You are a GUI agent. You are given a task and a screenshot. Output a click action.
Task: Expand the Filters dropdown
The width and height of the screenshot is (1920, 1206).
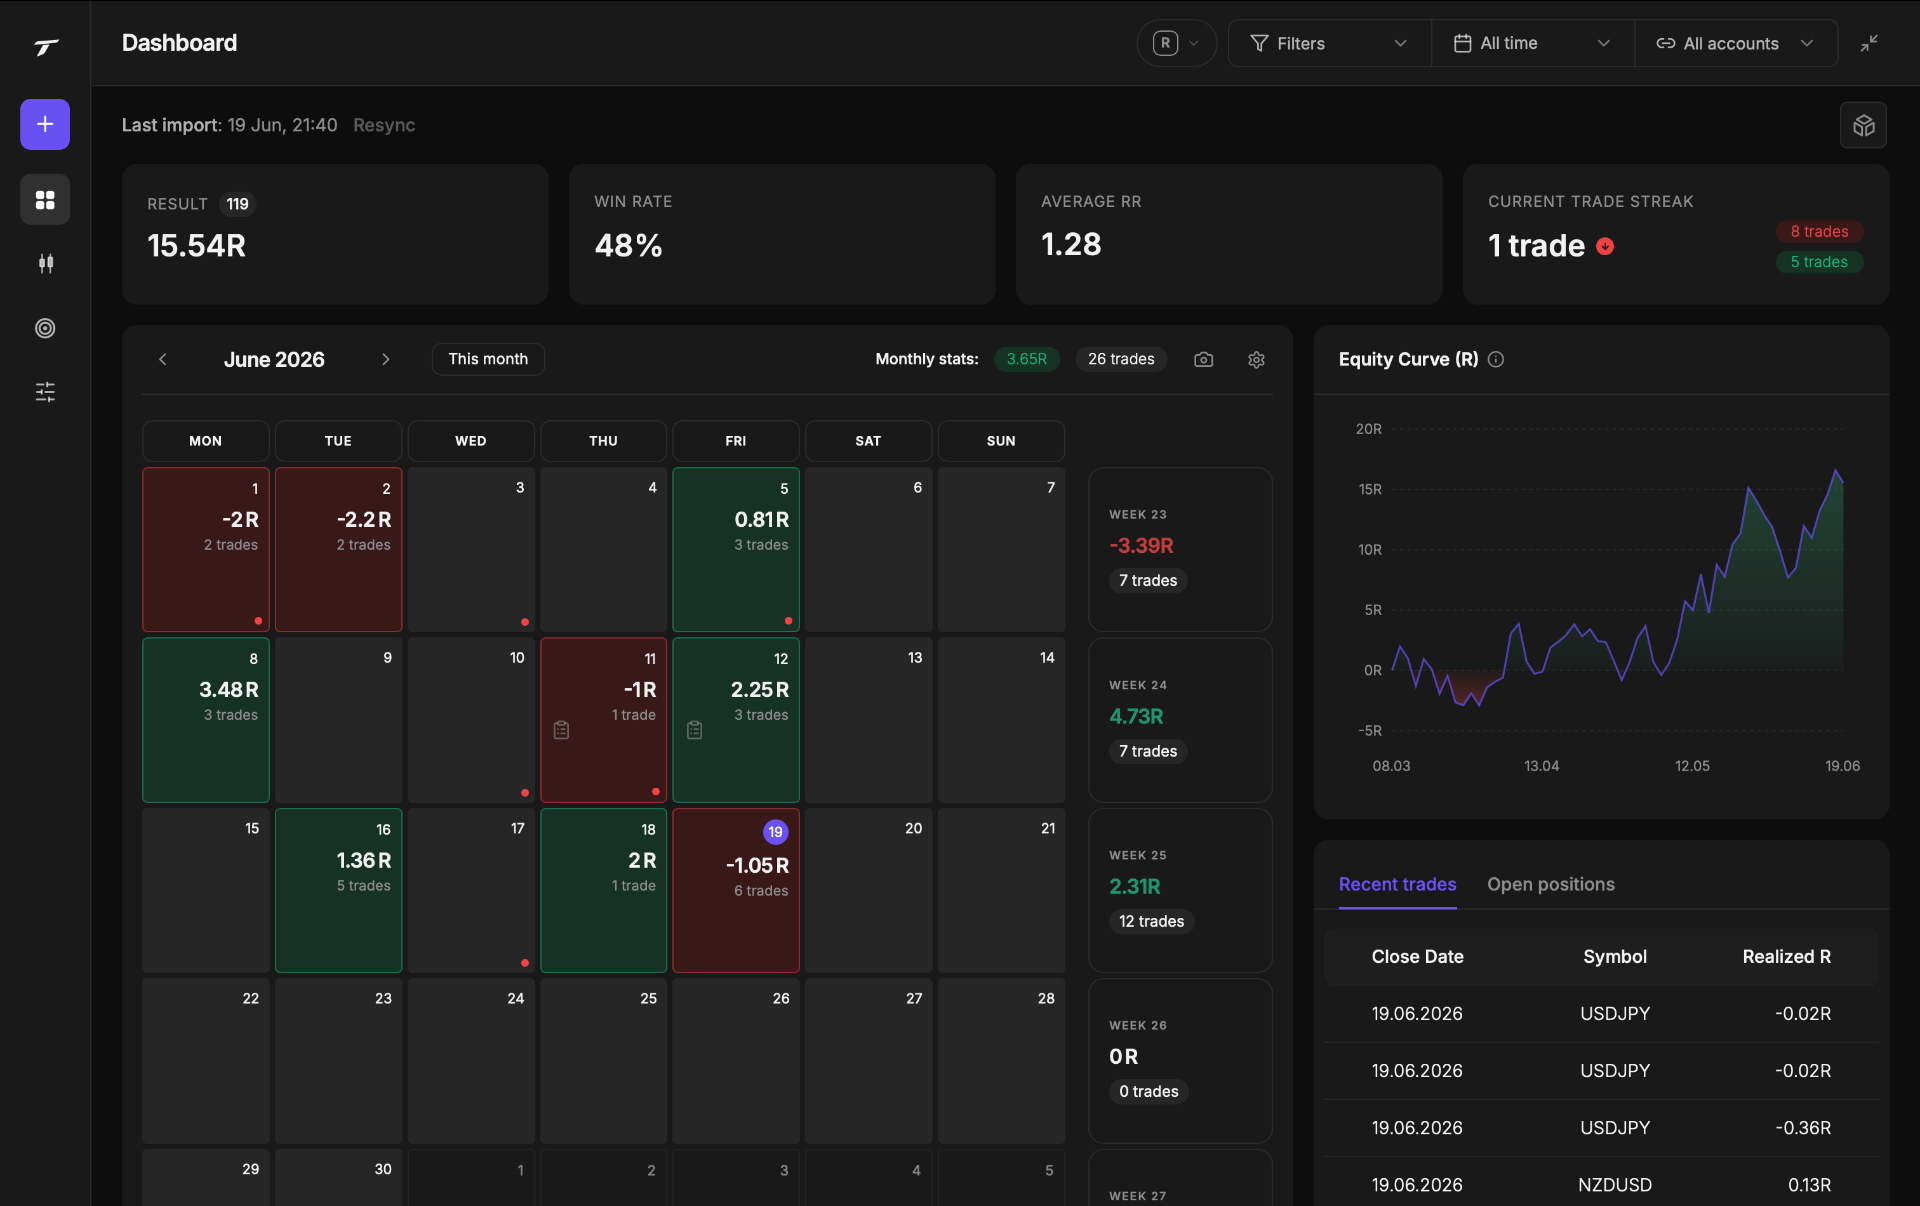(1329, 43)
